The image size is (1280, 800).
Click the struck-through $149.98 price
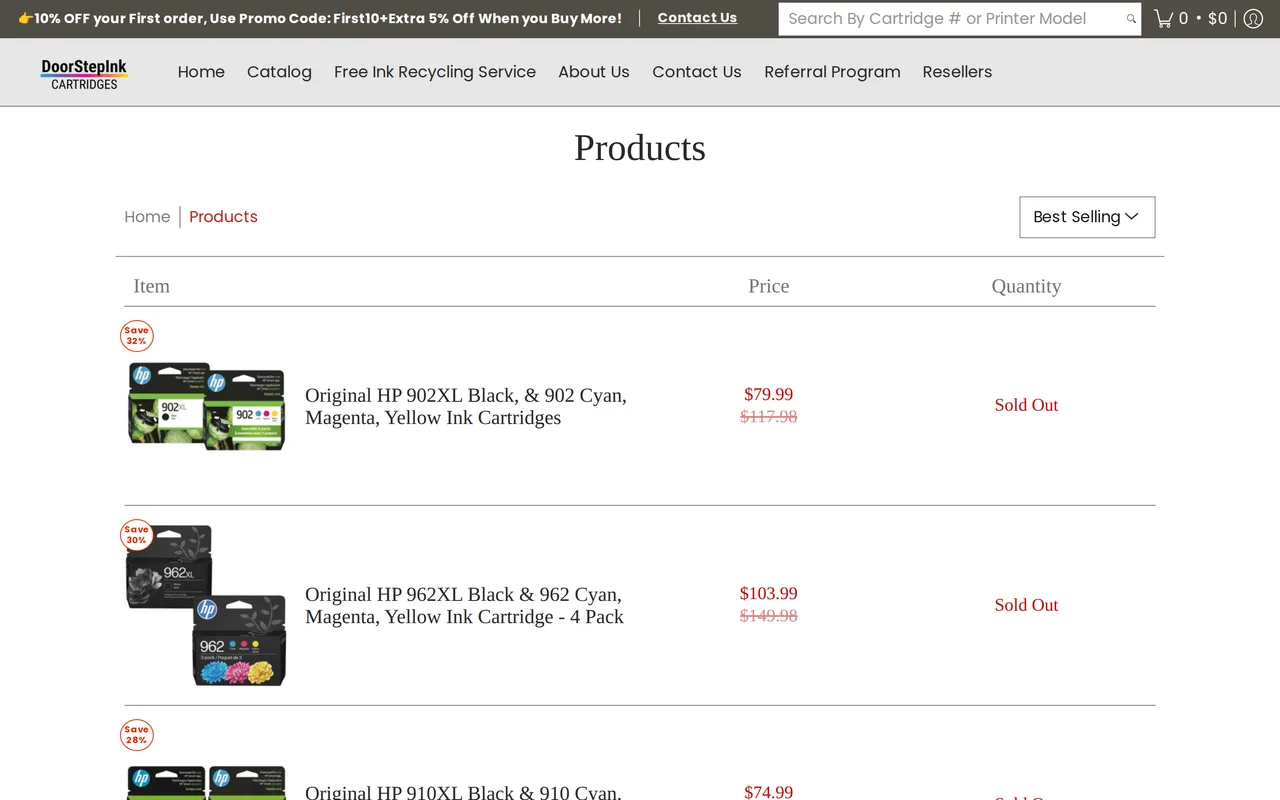[769, 616]
